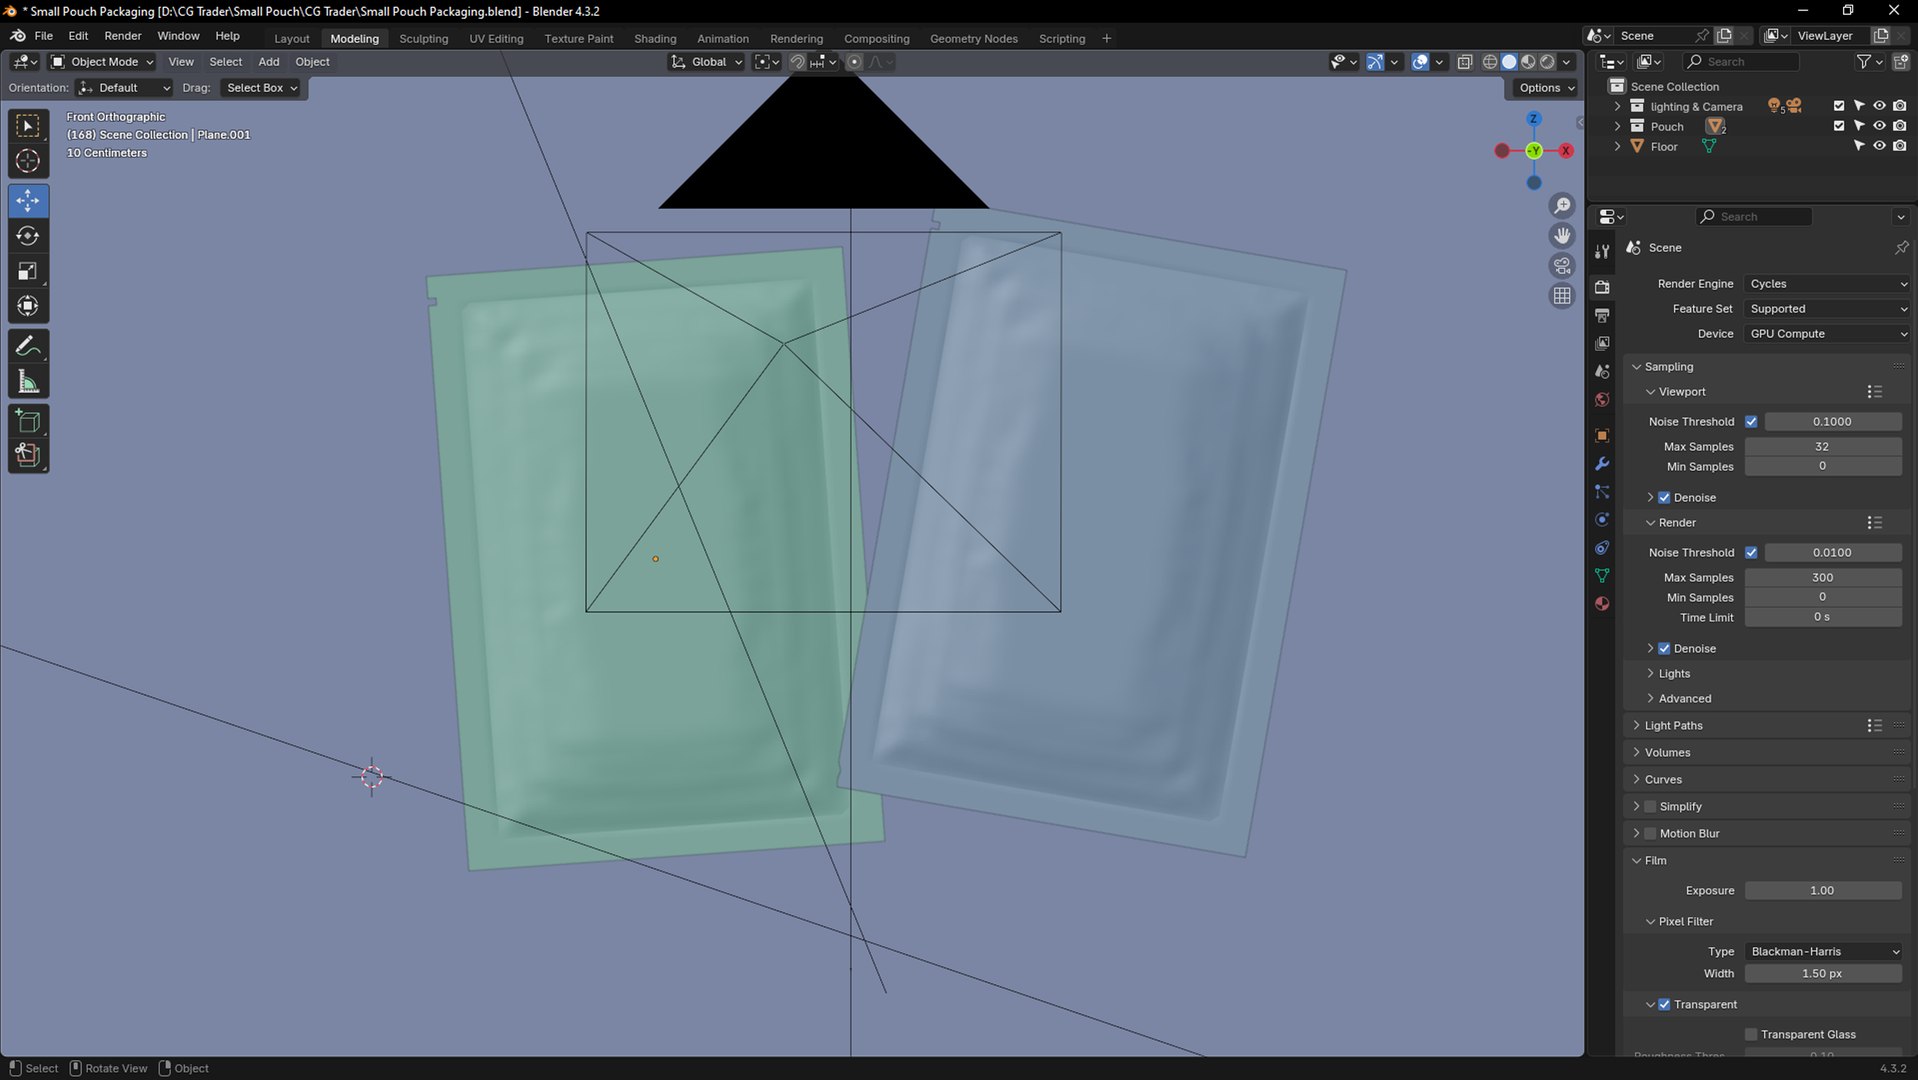Open the Render menu
Screen dimensions: 1918x1080
click(123, 36)
